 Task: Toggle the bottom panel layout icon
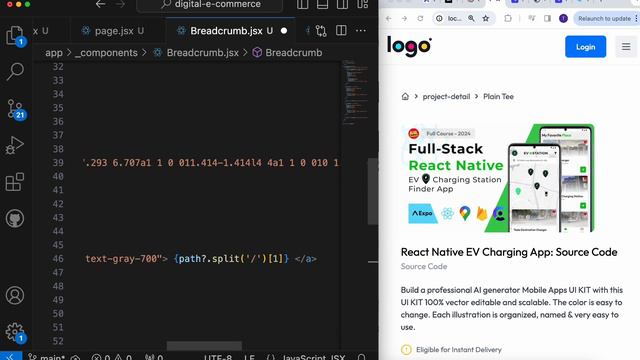[322, 4]
